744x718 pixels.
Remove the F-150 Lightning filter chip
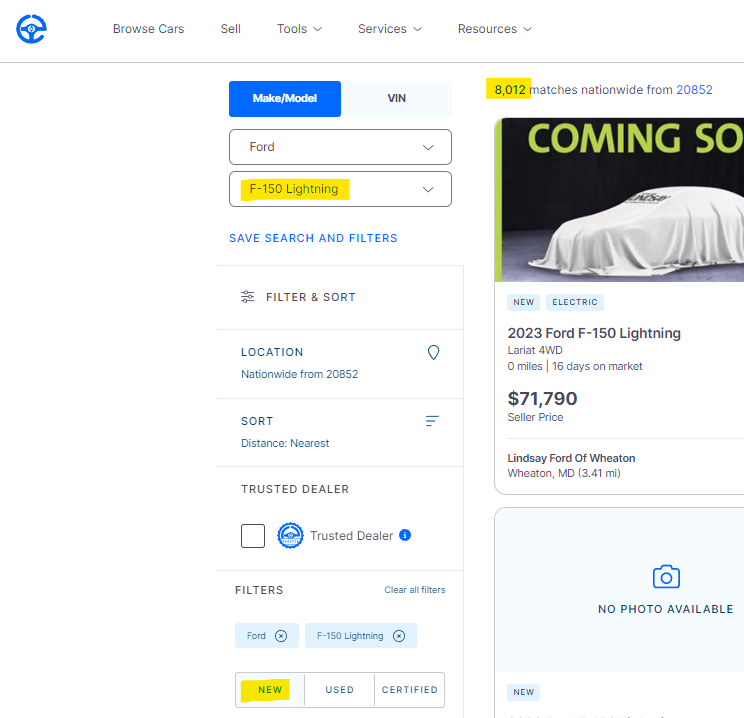(399, 636)
